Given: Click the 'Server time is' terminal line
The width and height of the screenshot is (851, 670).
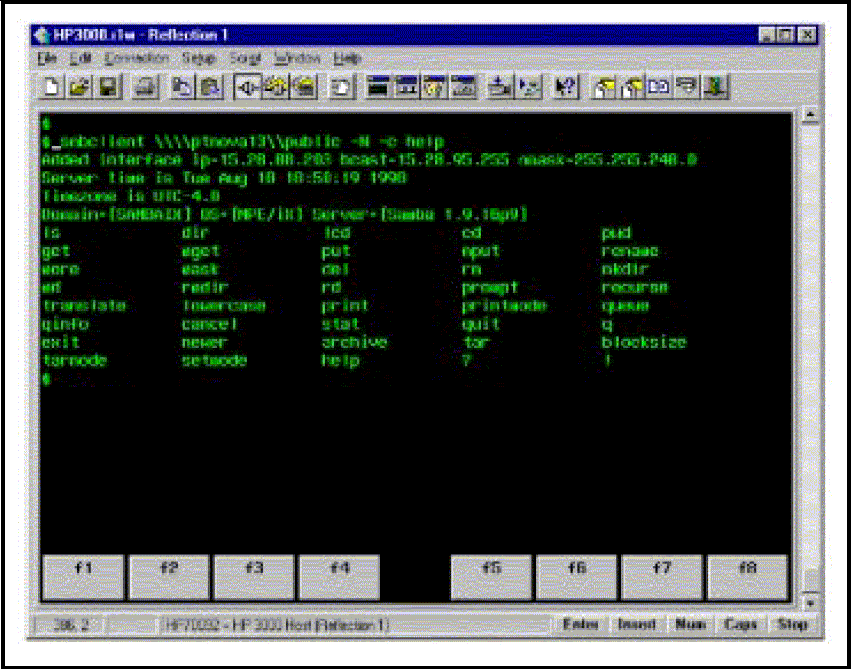Looking at the screenshot, I should point(224,178).
